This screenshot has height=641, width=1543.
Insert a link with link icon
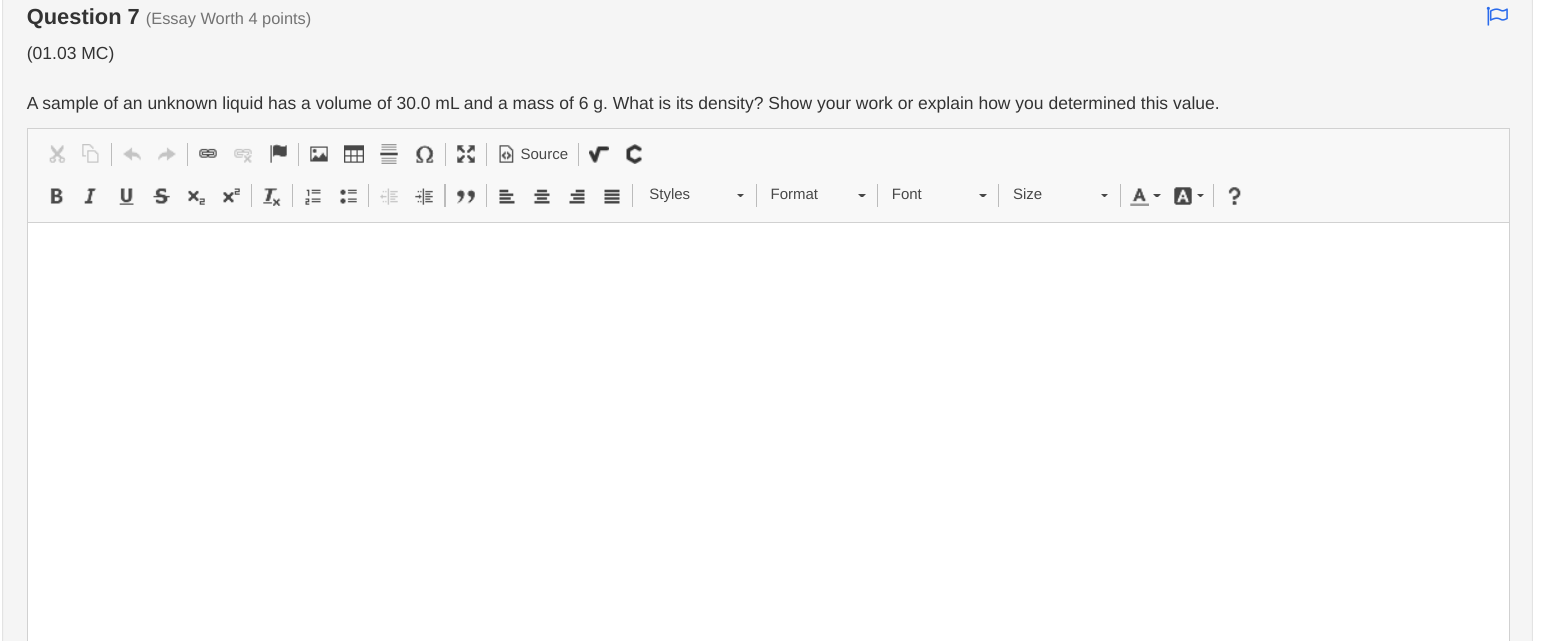point(207,154)
